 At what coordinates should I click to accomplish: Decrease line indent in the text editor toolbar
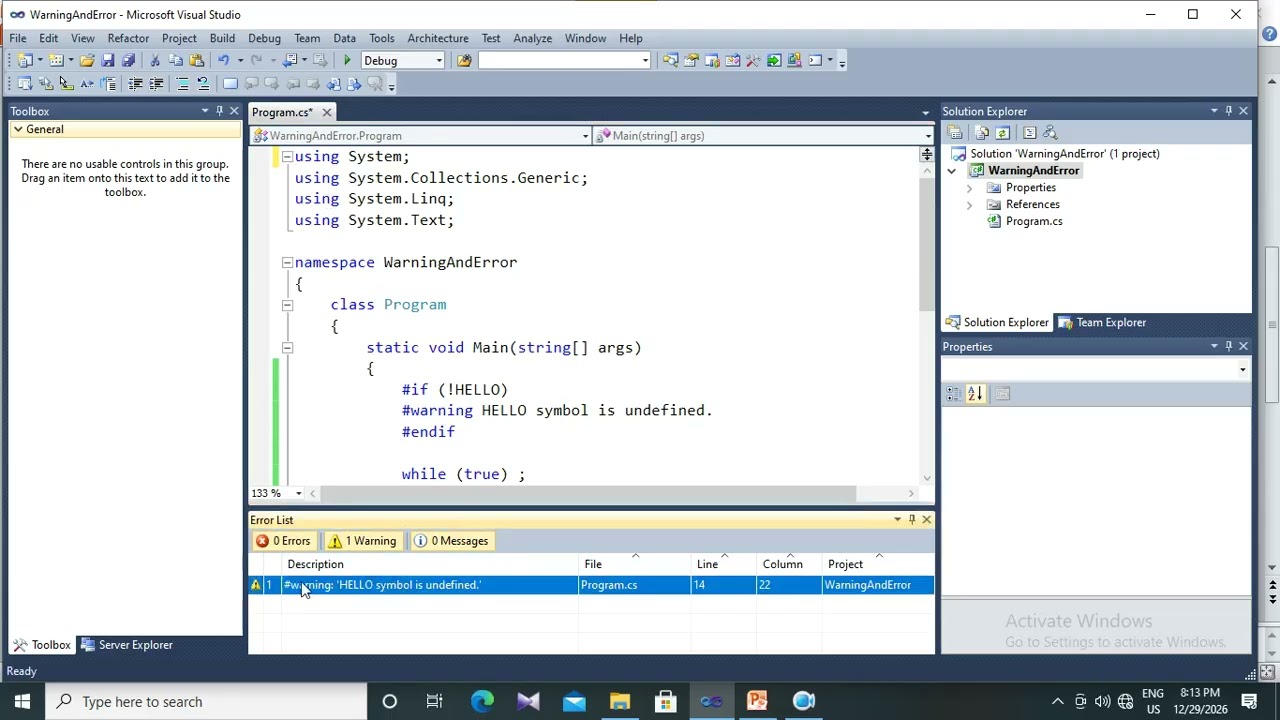136,84
